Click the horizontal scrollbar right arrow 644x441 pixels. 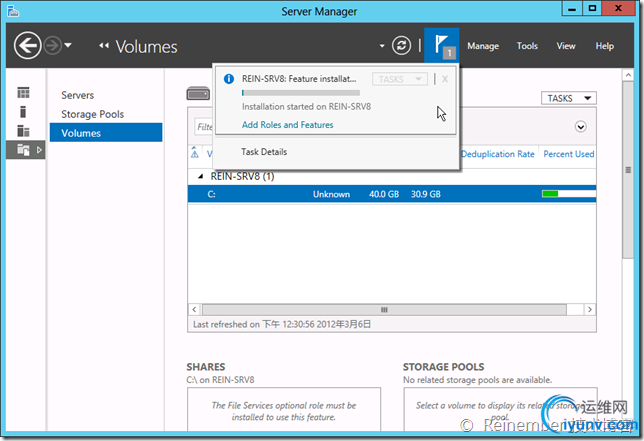click(x=590, y=309)
